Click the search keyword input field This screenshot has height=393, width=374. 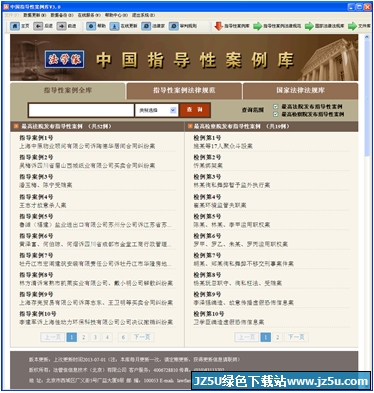click(81, 110)
